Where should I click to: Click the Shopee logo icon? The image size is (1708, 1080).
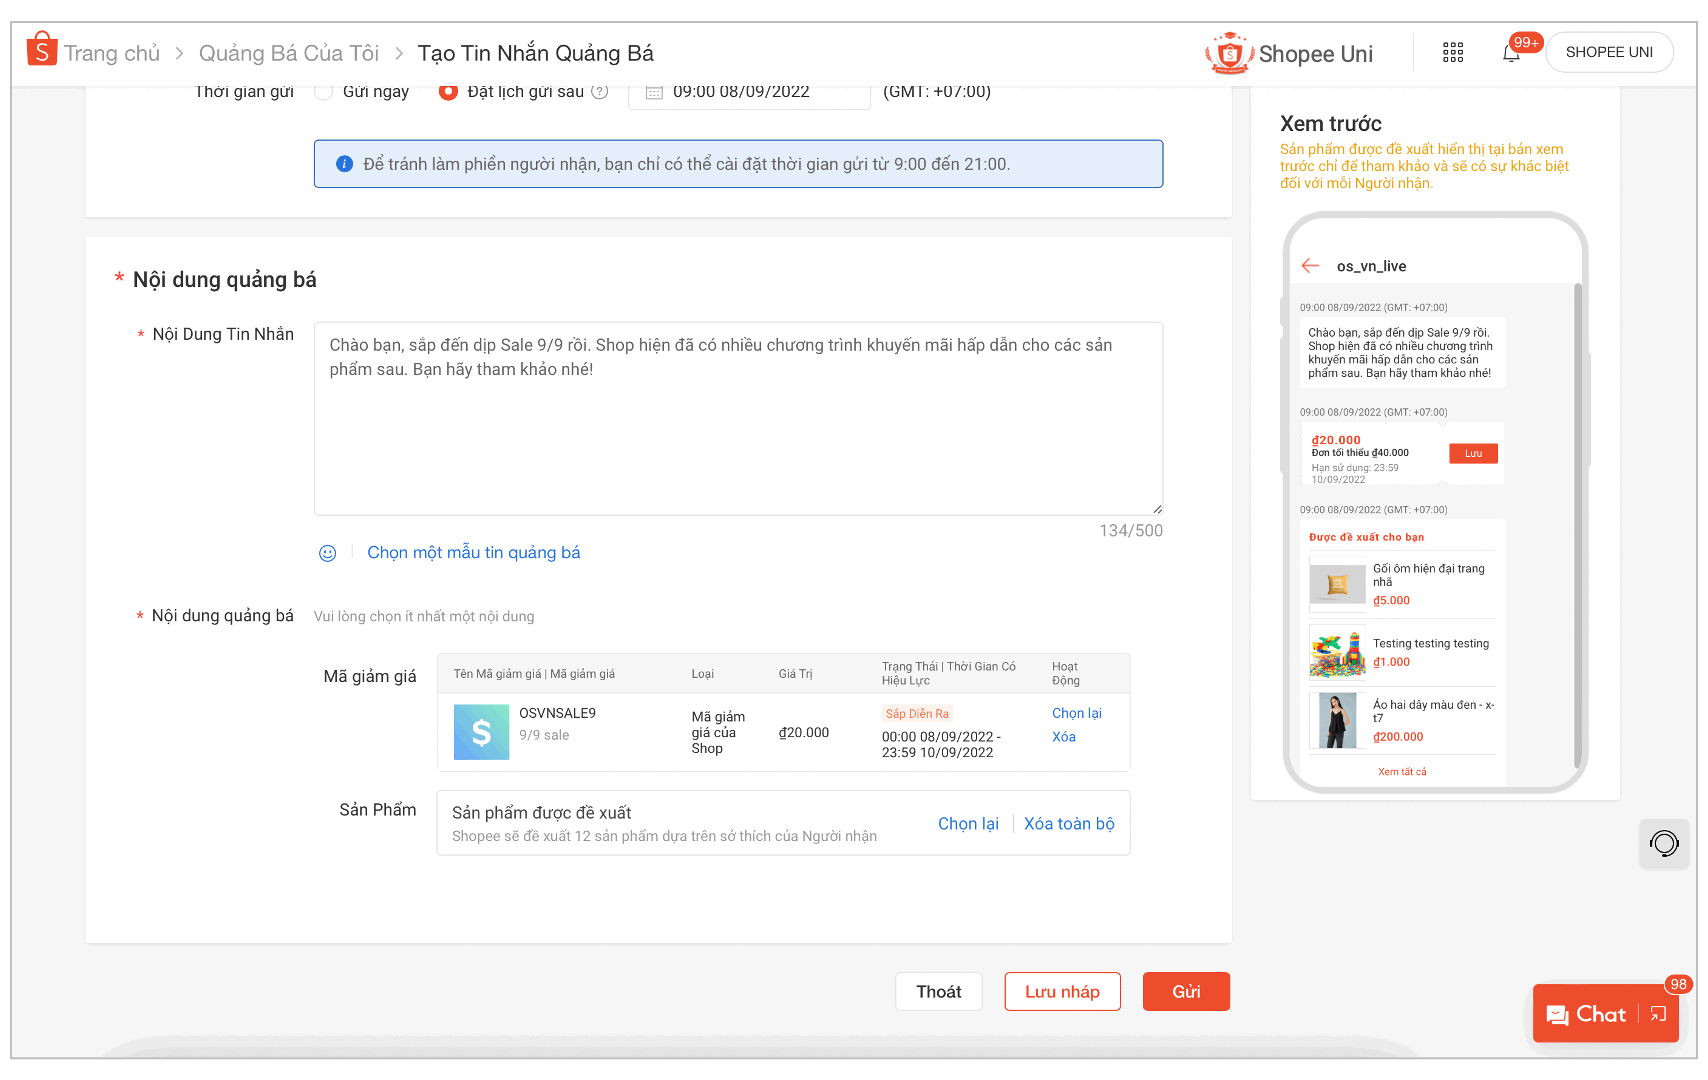[41, 49]
